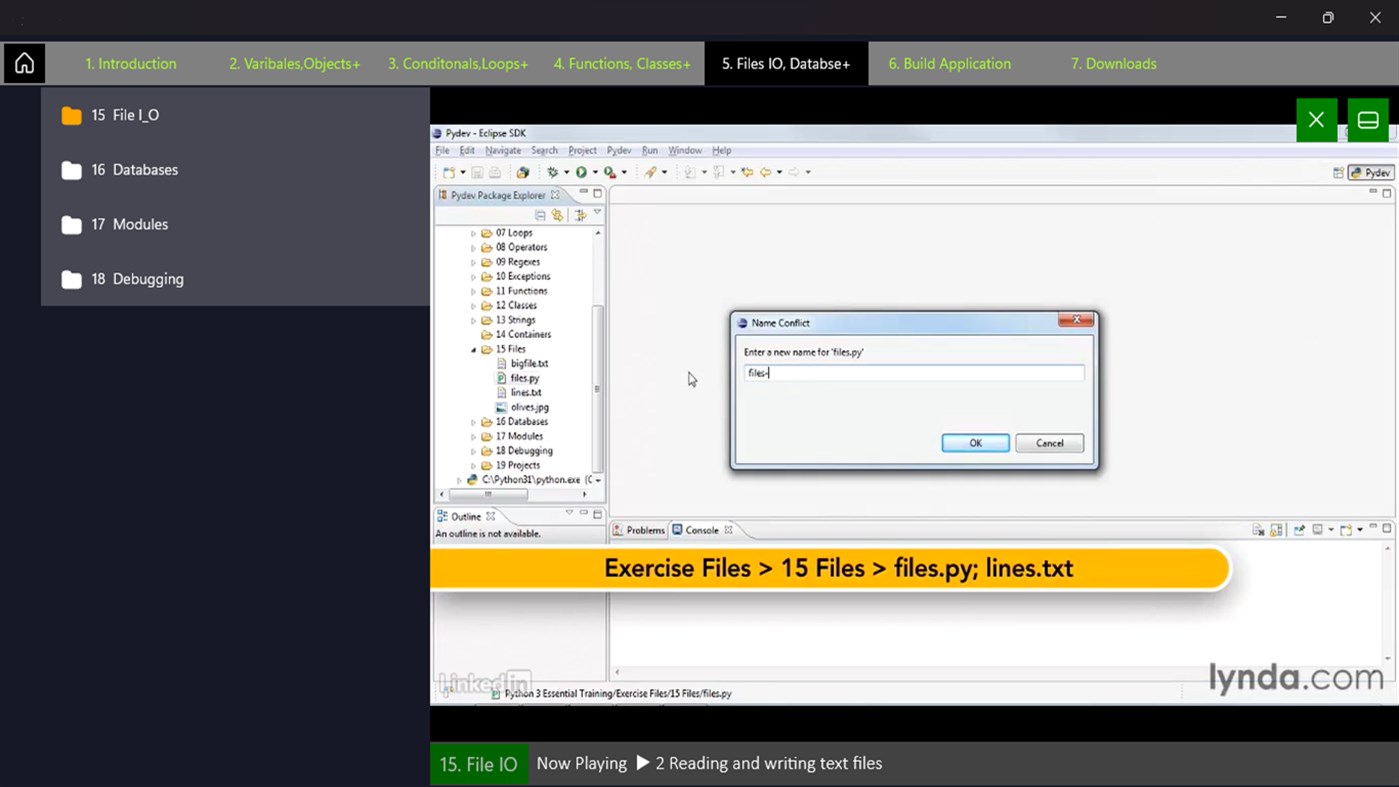Open the Eclipse File menu

pyautogui.click(x=442, y=150)
